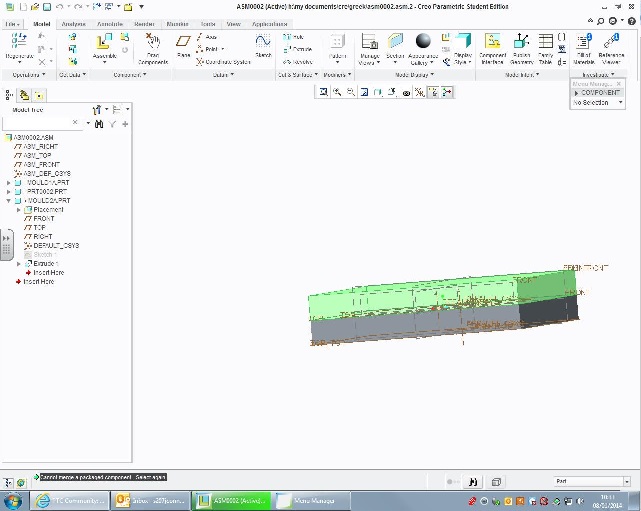Open the Get Data group dropdown
This screenshot has width=641, height=511.
click(x=73, y=75)
